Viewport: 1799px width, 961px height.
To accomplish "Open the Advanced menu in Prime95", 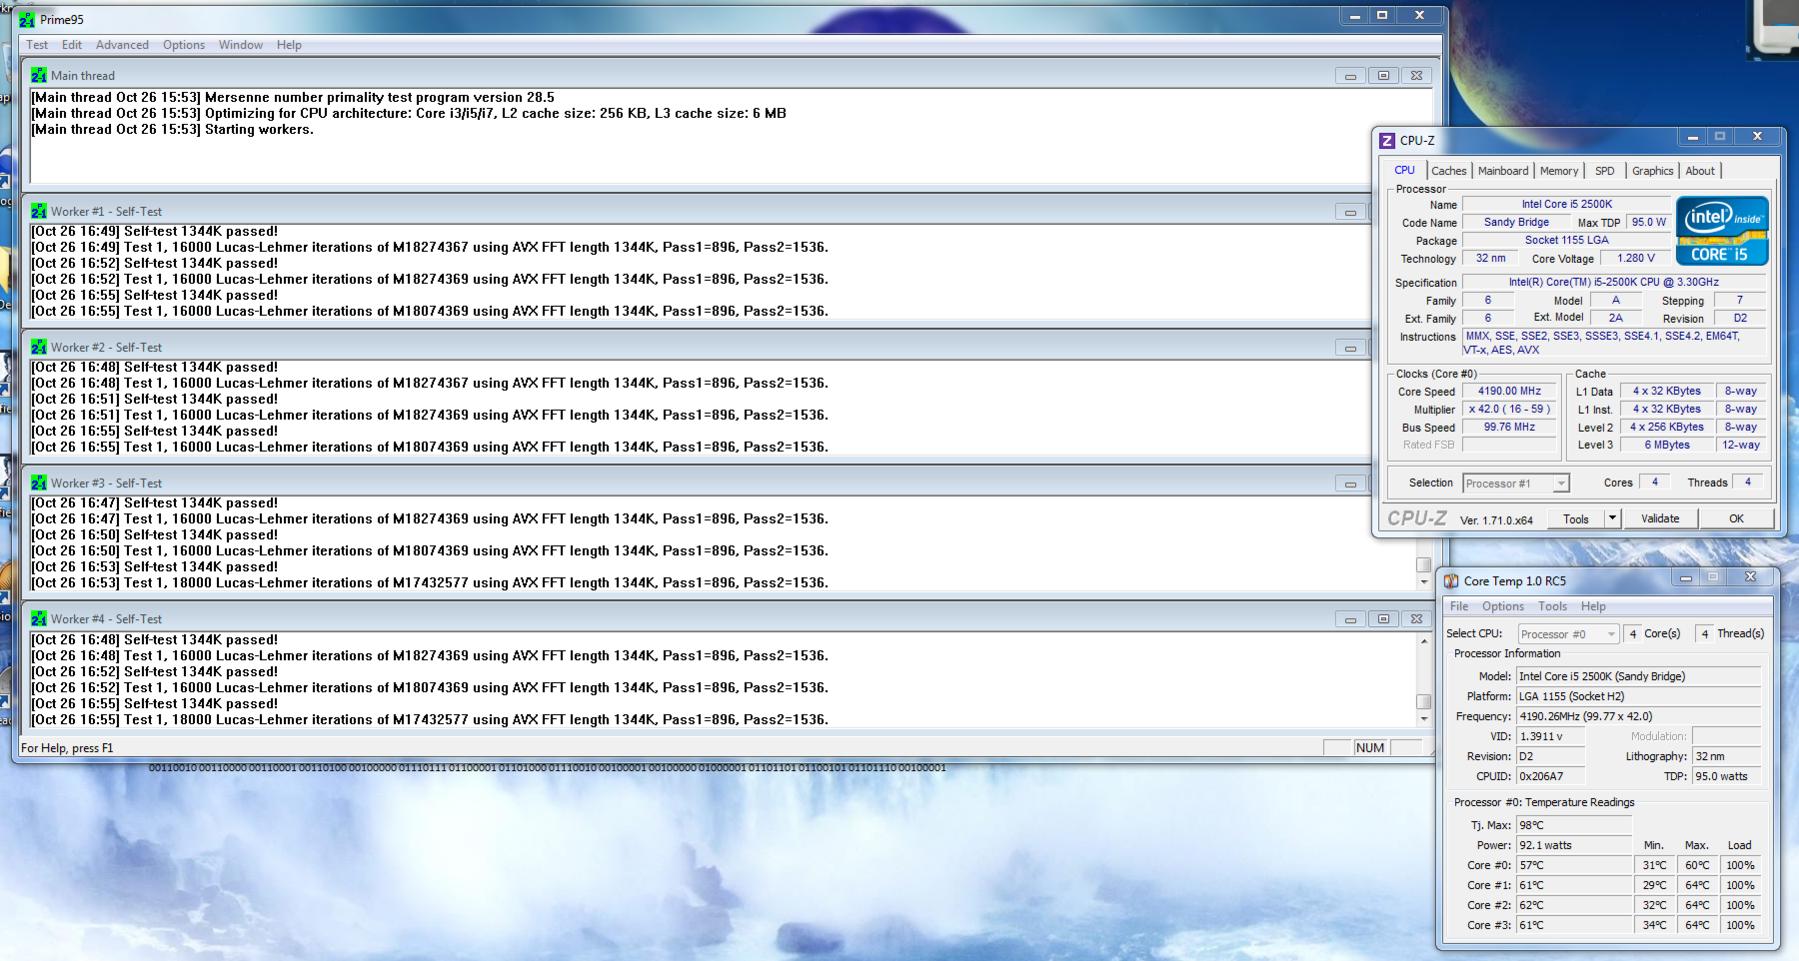I will tap(122, 45).
